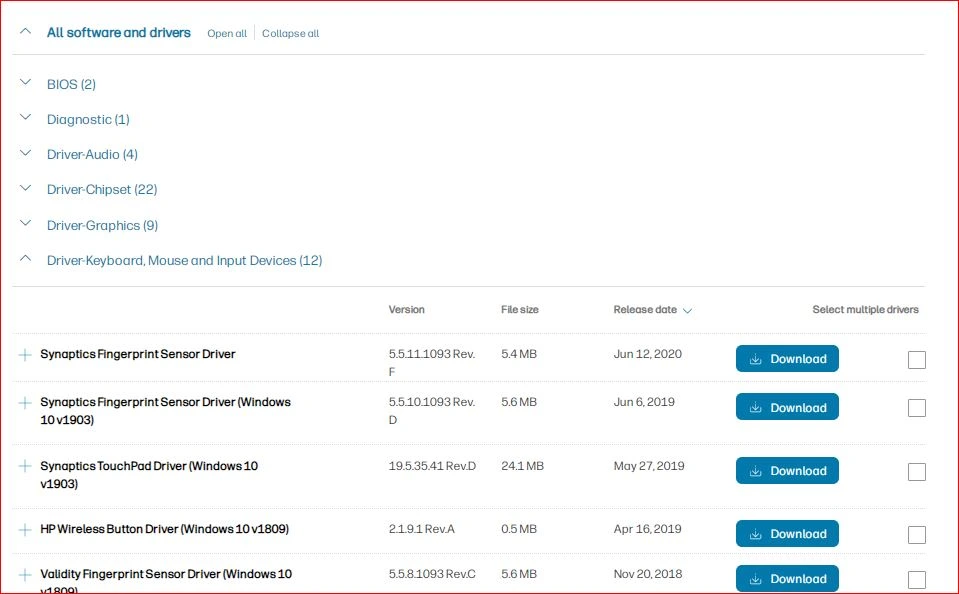This screenshot has height=594, width=959.
Task: Click version 2.1.9.1 Rev.A
Action: (422, 529)
